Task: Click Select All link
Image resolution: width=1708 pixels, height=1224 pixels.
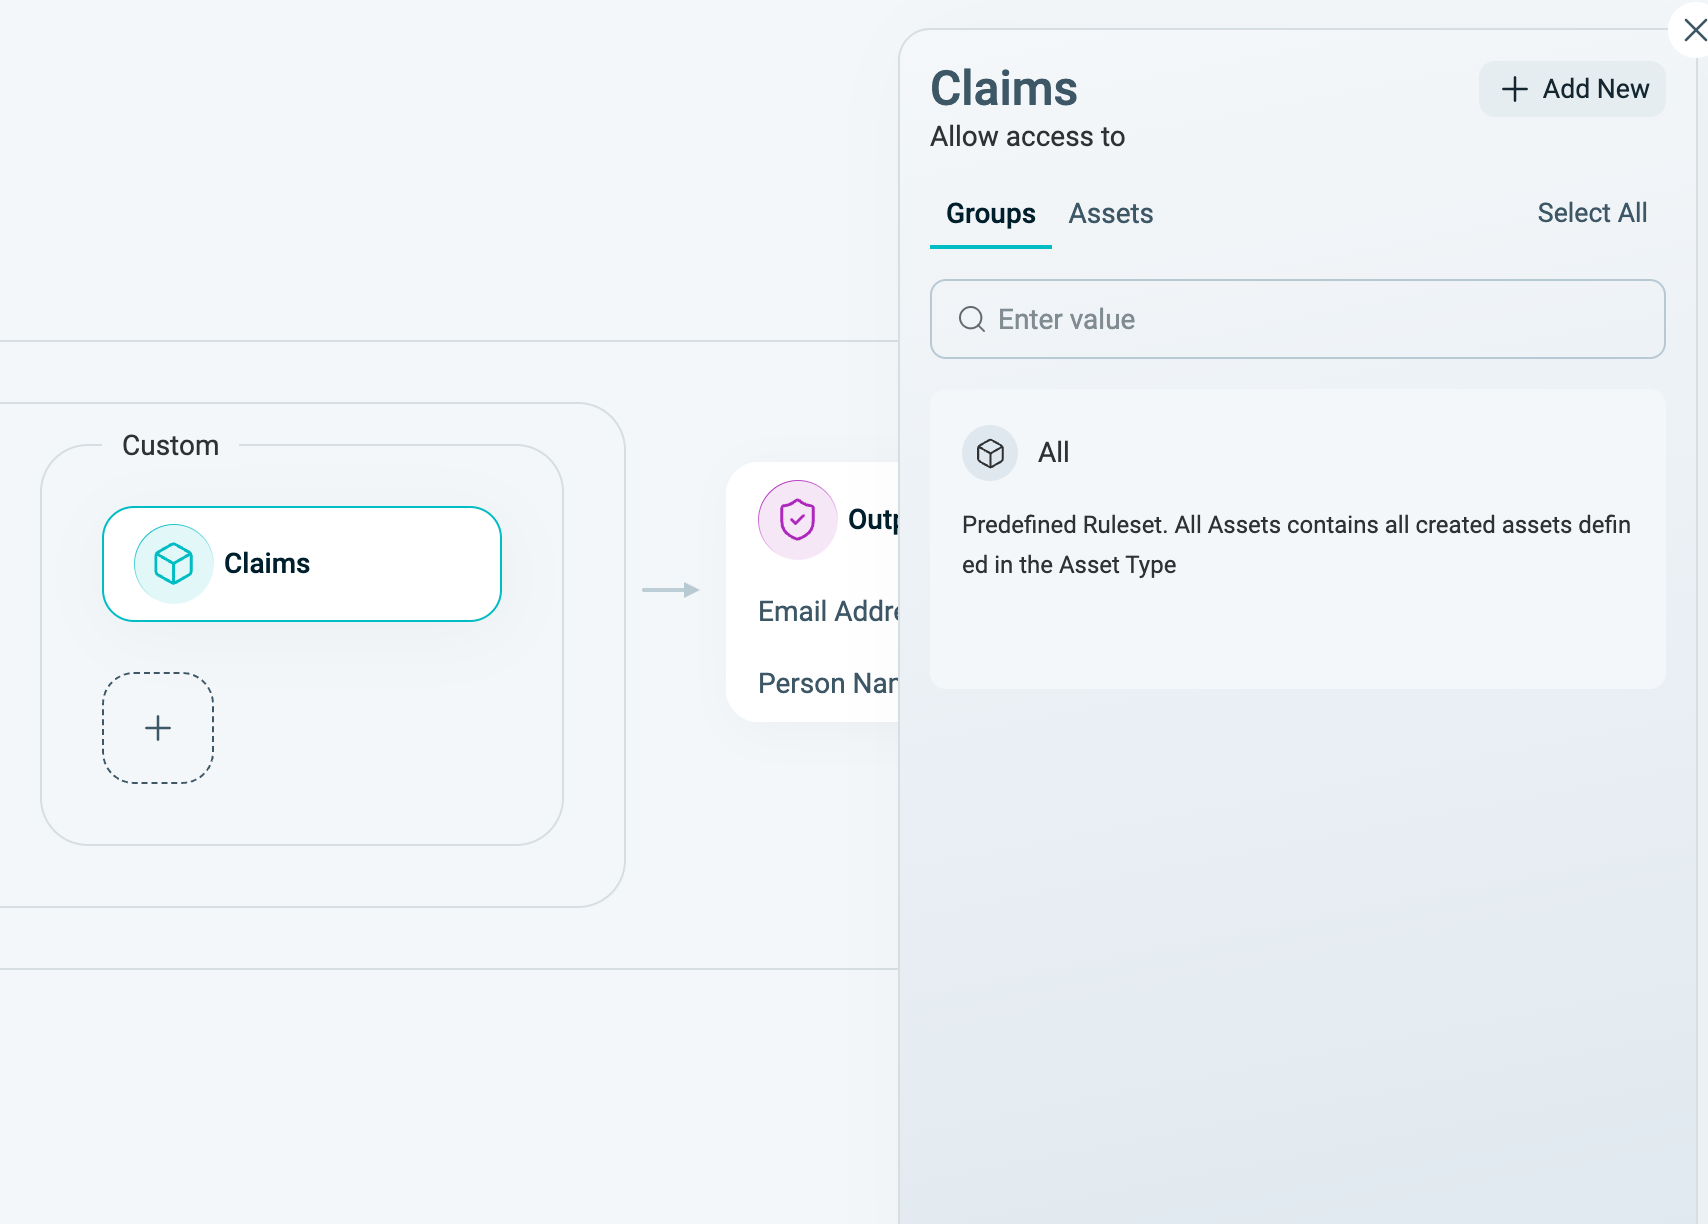Action: point(1592,213)
